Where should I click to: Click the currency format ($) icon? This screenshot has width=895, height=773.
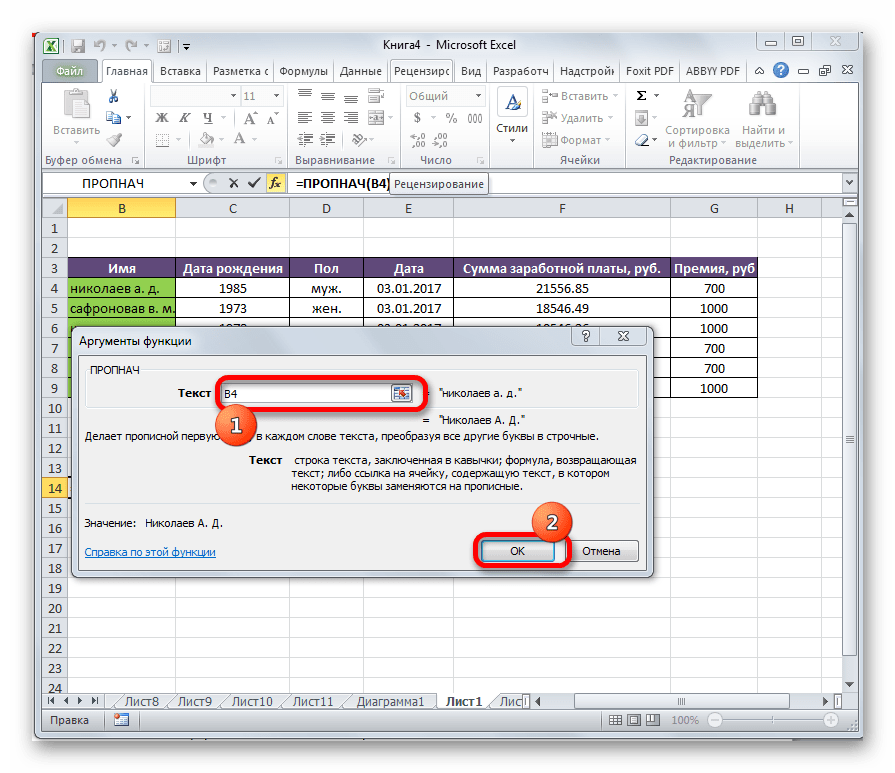(x=417, y=118)
